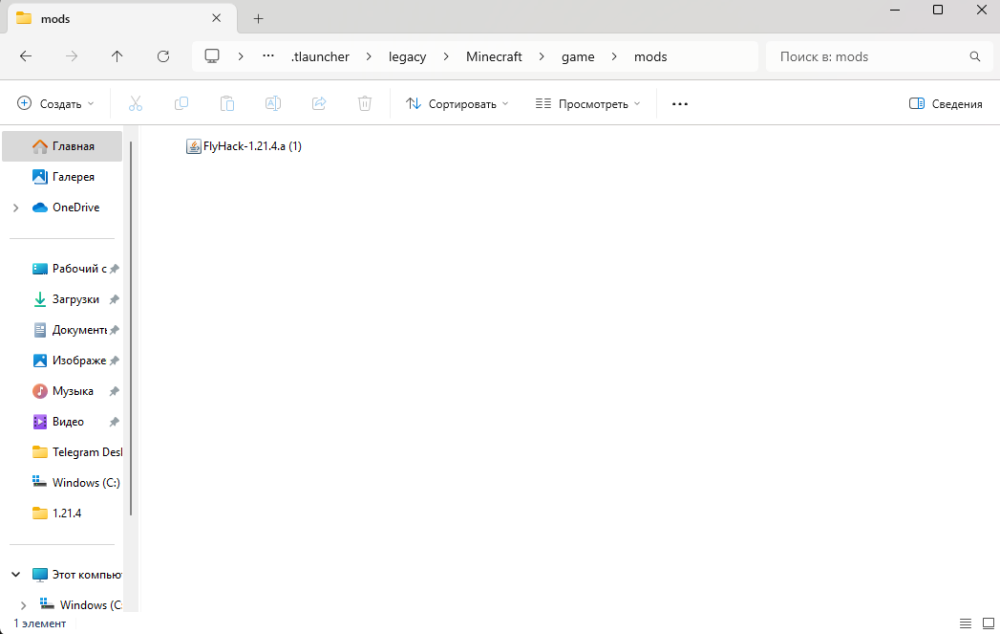The width and height of the screenshot is (1000, 634).
Task: Select FlyHack-1.21.4.a (1) file
Action: 244,146
